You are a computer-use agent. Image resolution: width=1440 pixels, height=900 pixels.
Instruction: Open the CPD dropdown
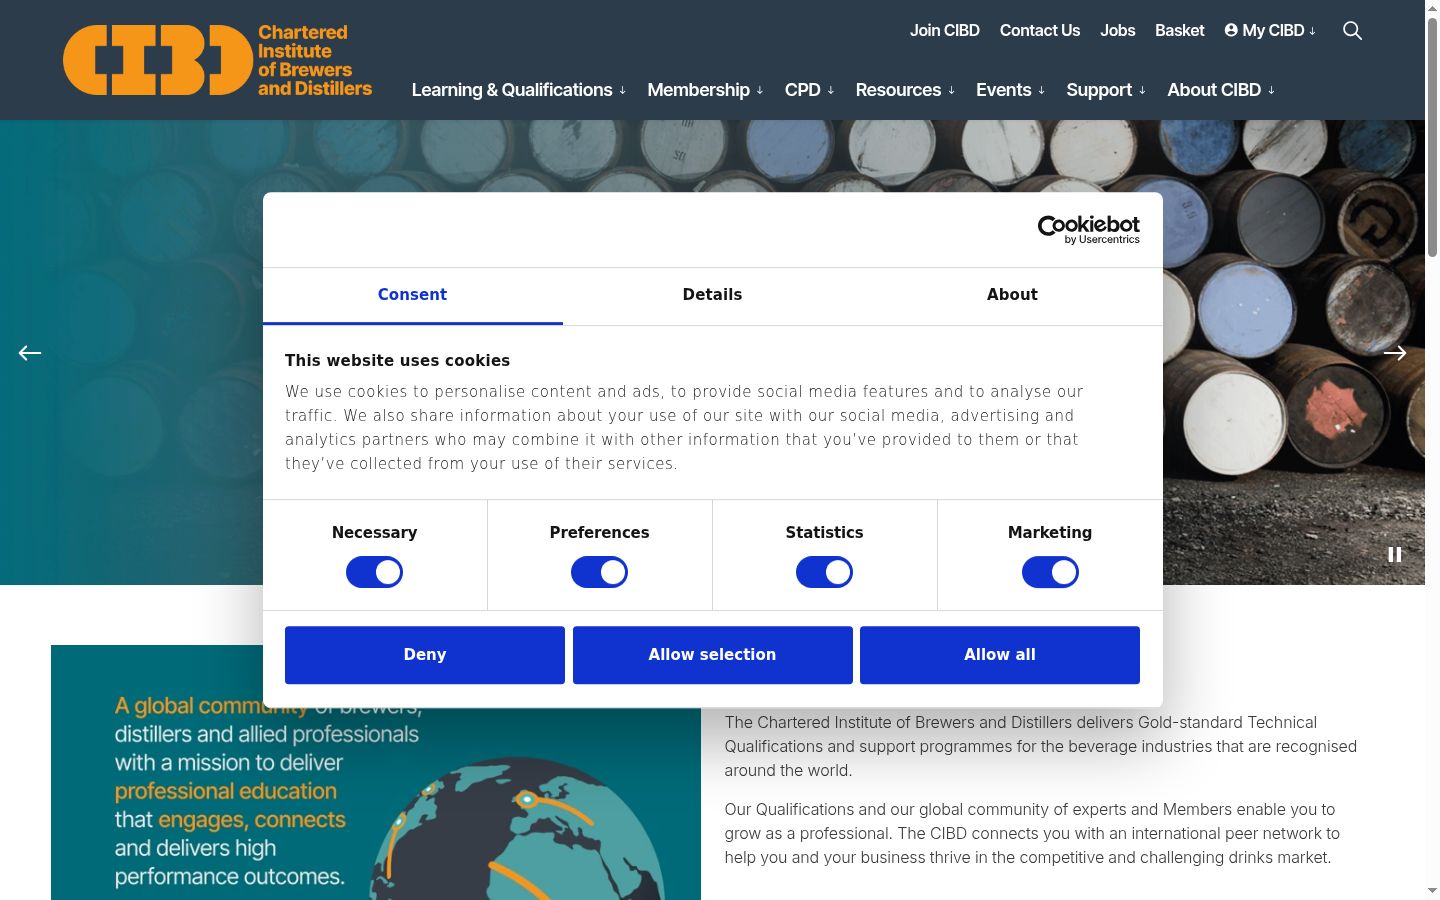[809, 90]
